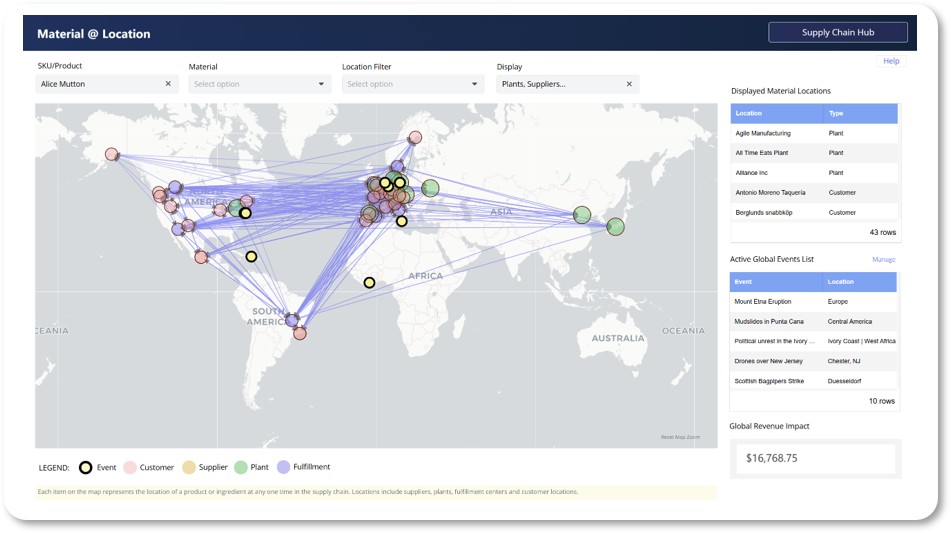Click the Eastern Europe plant marker
Image resolution: width=951 pixels, height=533 pixels.
click(430, 188)
